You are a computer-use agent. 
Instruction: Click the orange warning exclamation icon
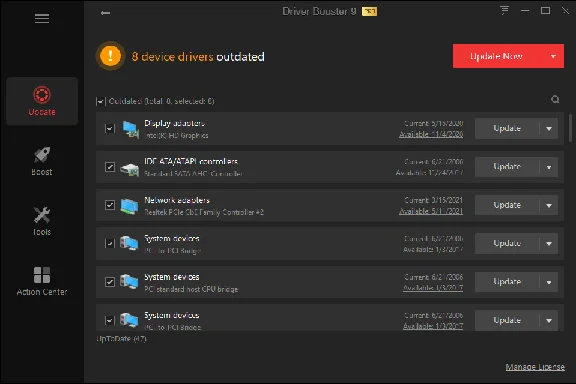pyautogui.click(x=110, y=56)
